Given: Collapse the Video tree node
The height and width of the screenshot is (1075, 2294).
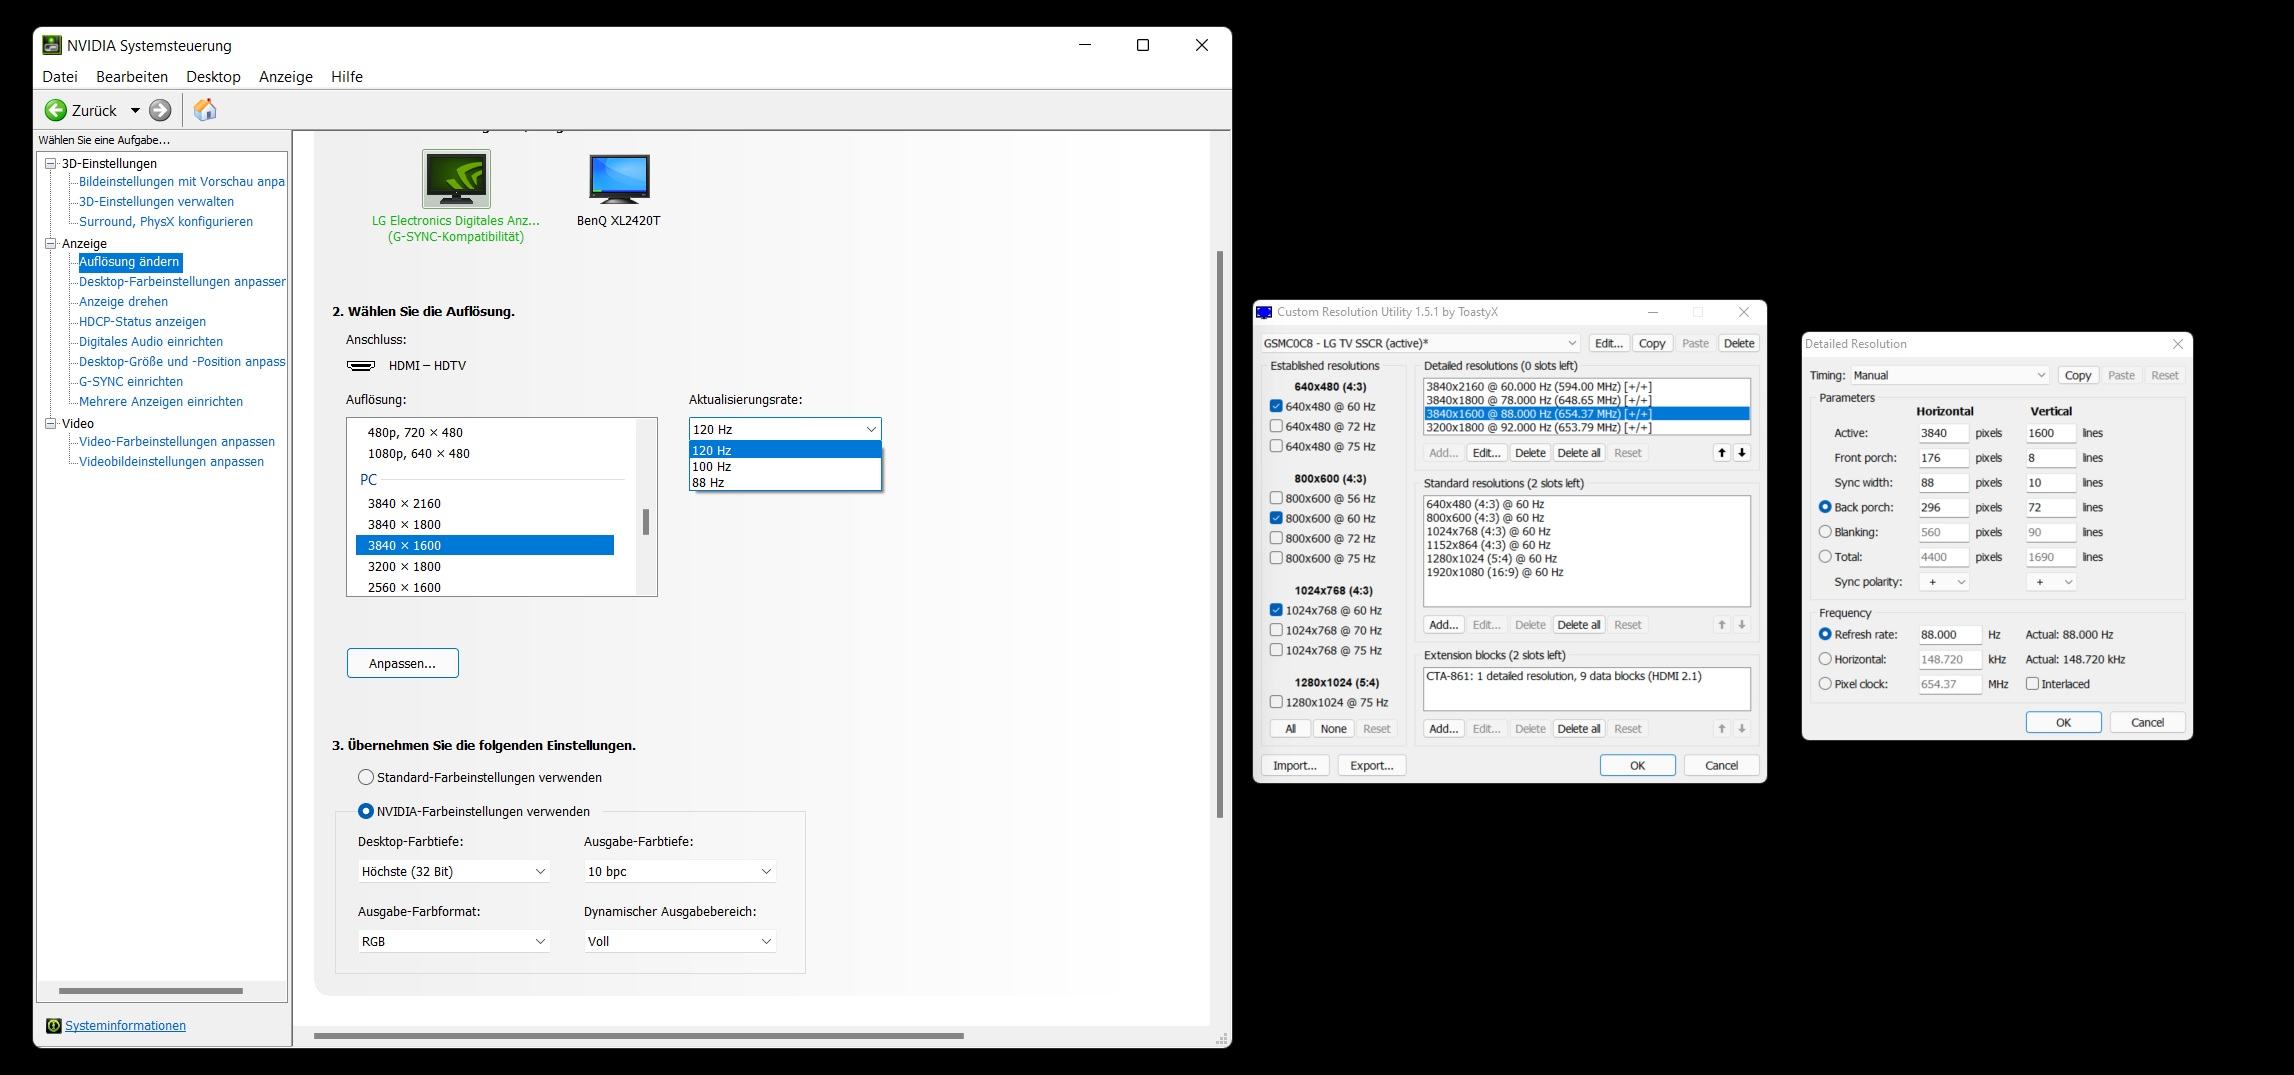Looking at the screenshot, I should tap(51, 423).
